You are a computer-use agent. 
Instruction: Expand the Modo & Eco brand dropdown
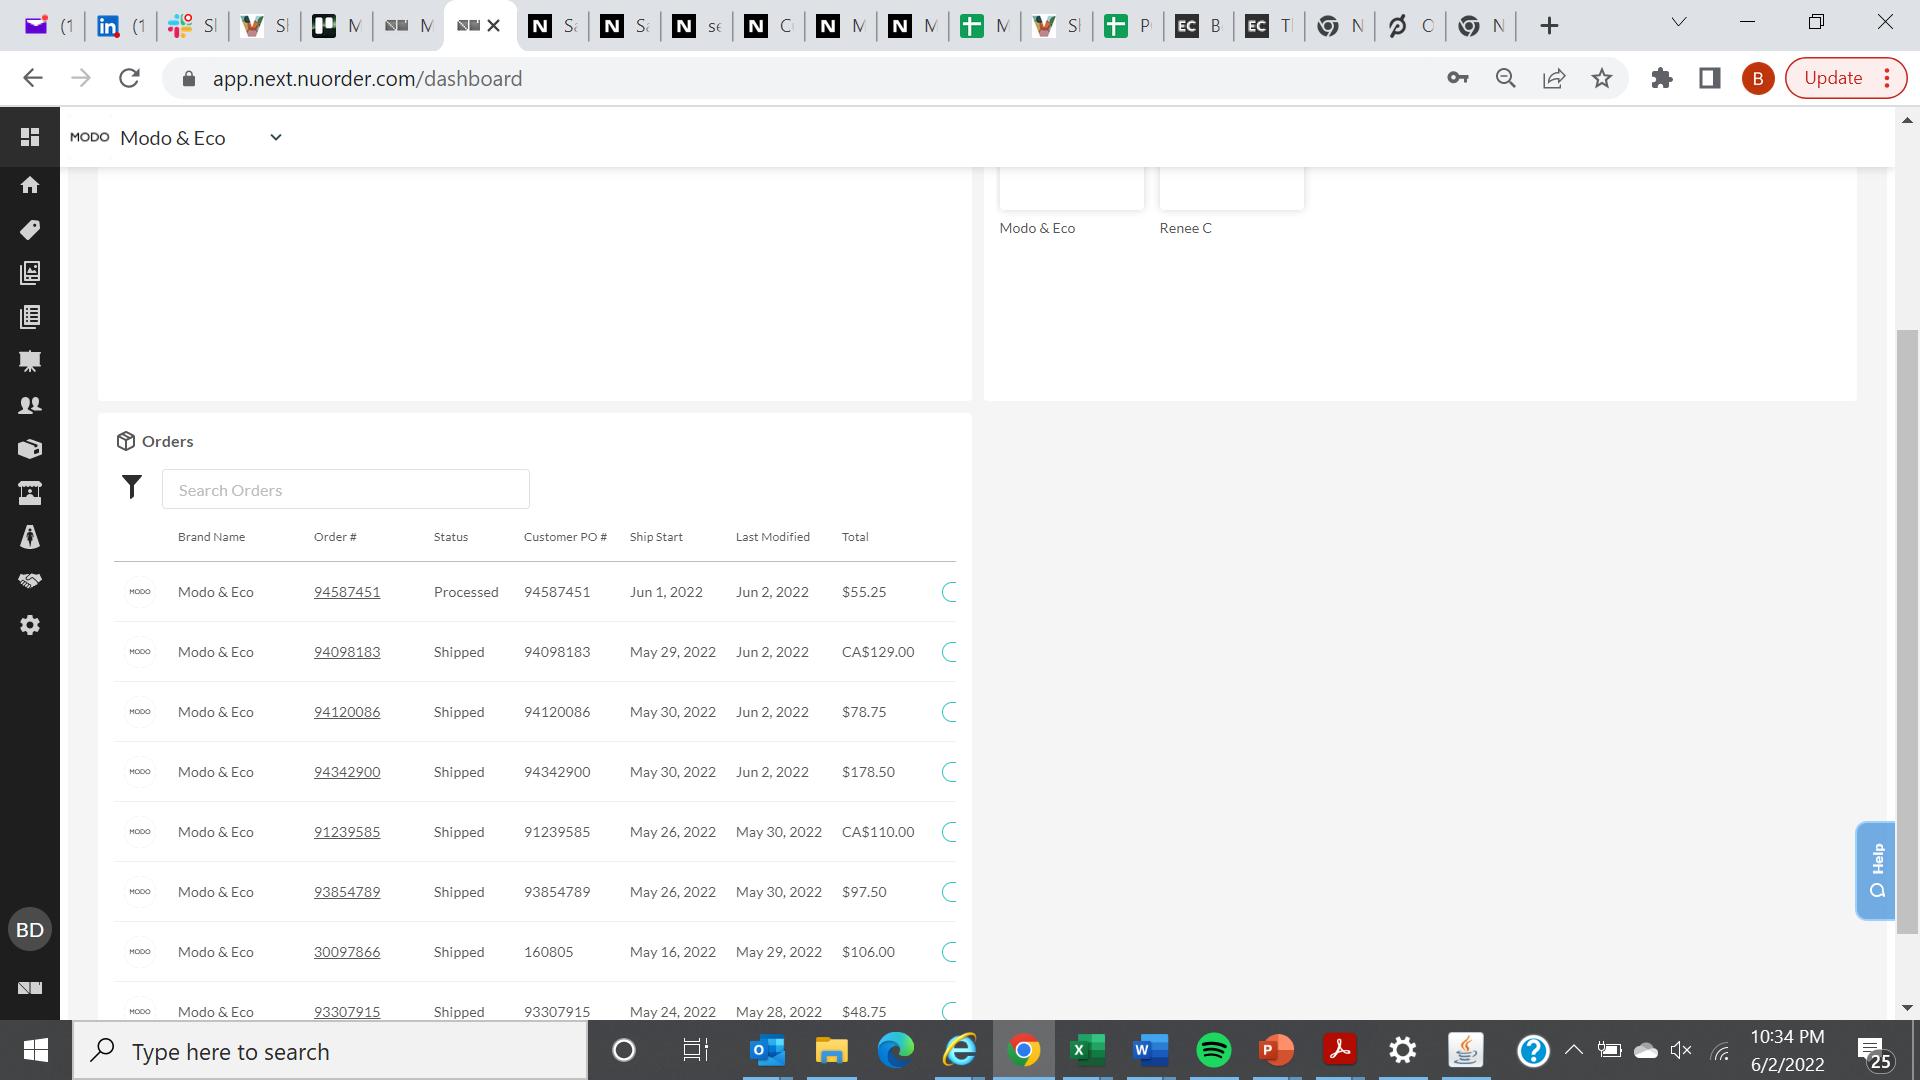(x=276, y=138)
